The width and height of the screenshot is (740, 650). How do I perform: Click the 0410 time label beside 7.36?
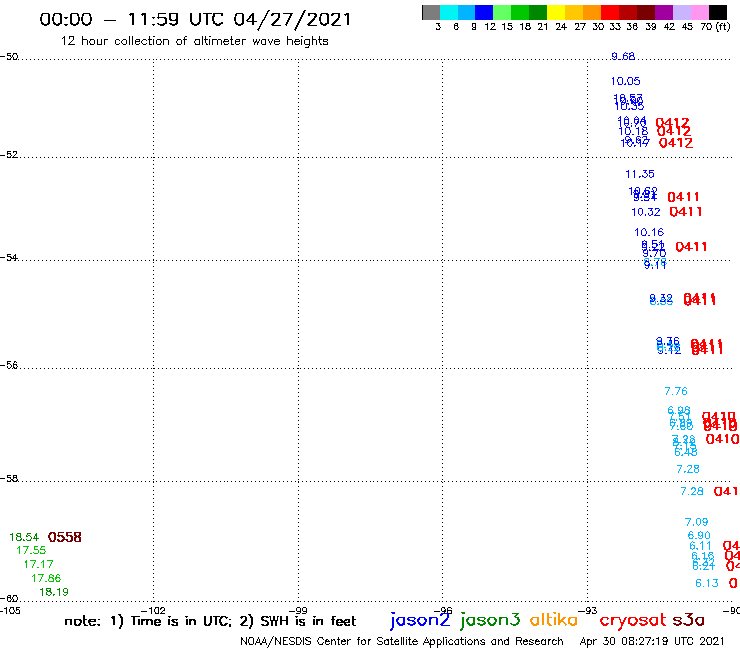tap(722, 439)
